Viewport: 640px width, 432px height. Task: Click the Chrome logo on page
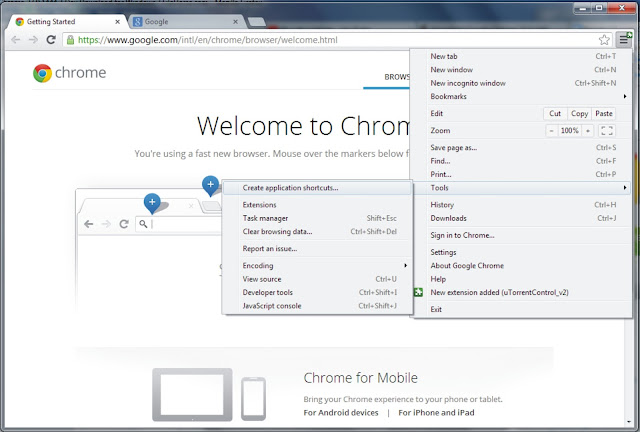pos(69,73)
